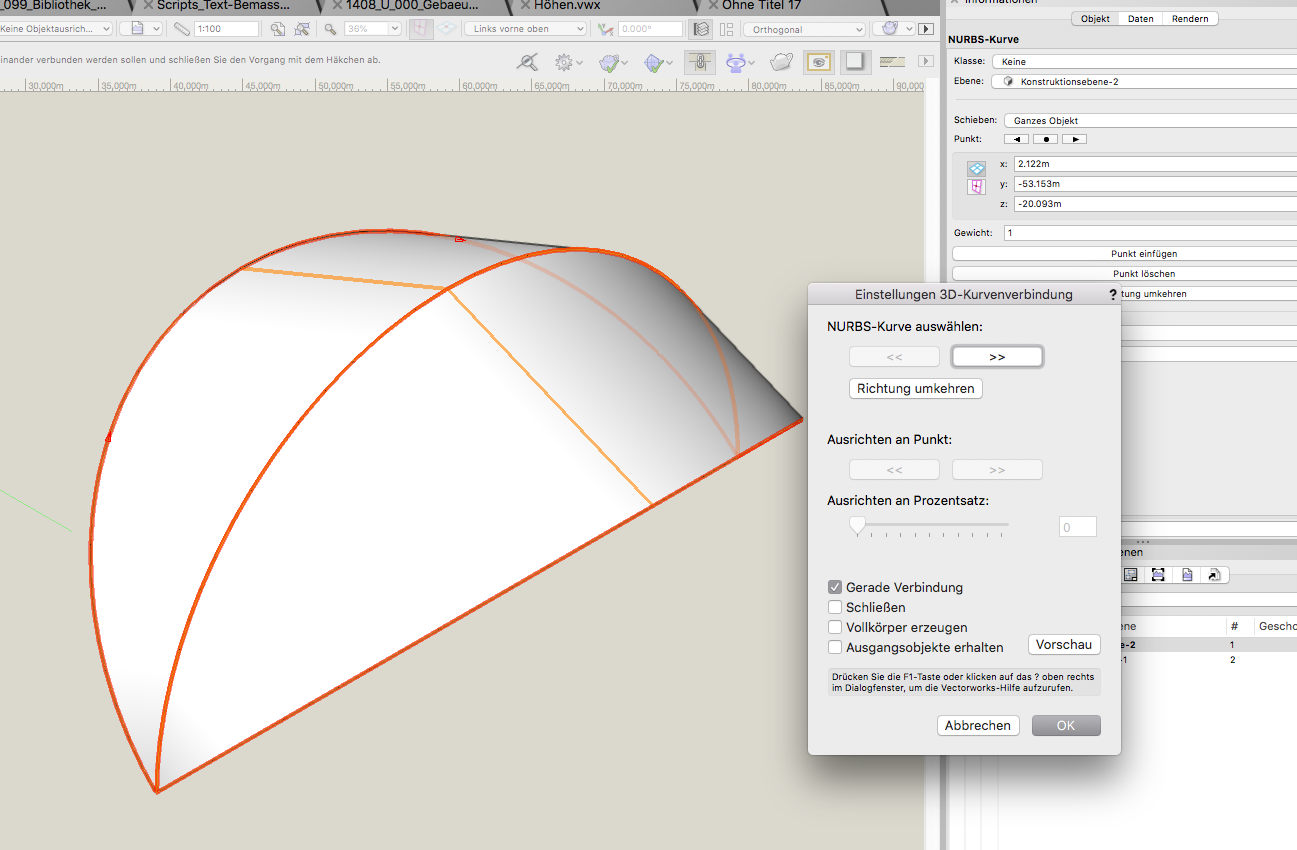Click the page shortcut arrow icon in navigation palette

pos(1213,575)
